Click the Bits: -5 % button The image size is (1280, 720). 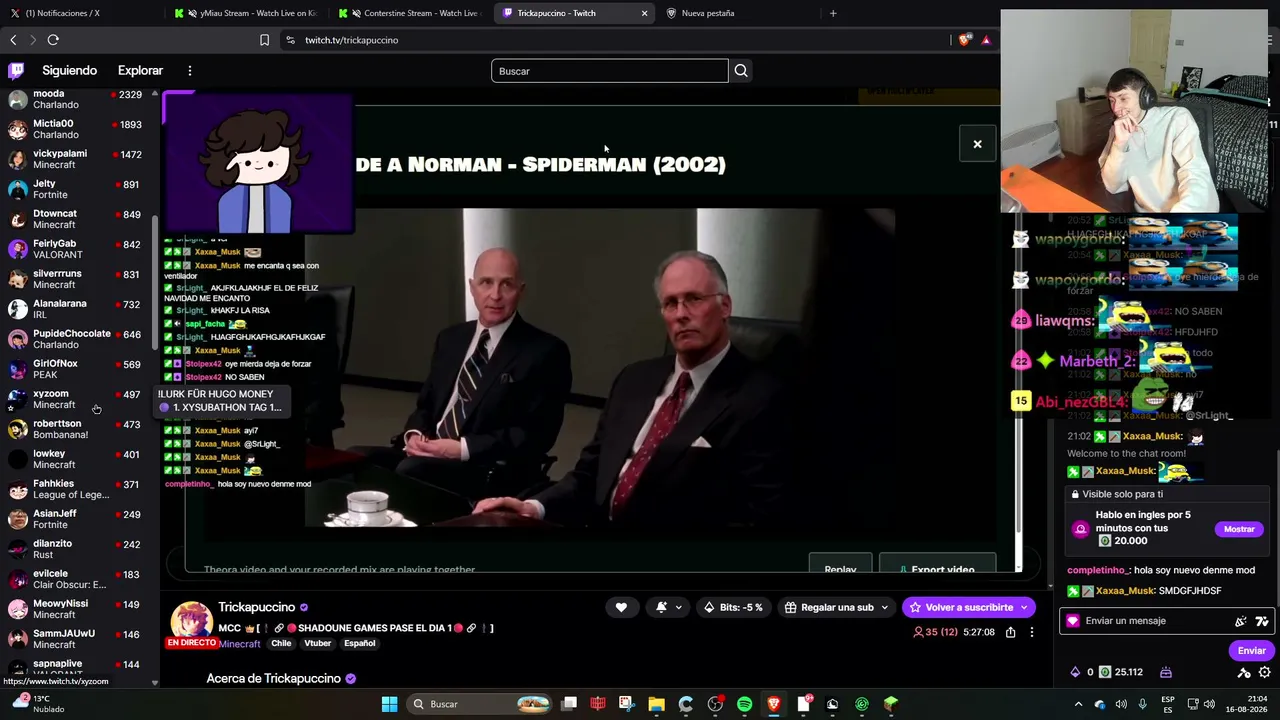pos(734,607)
